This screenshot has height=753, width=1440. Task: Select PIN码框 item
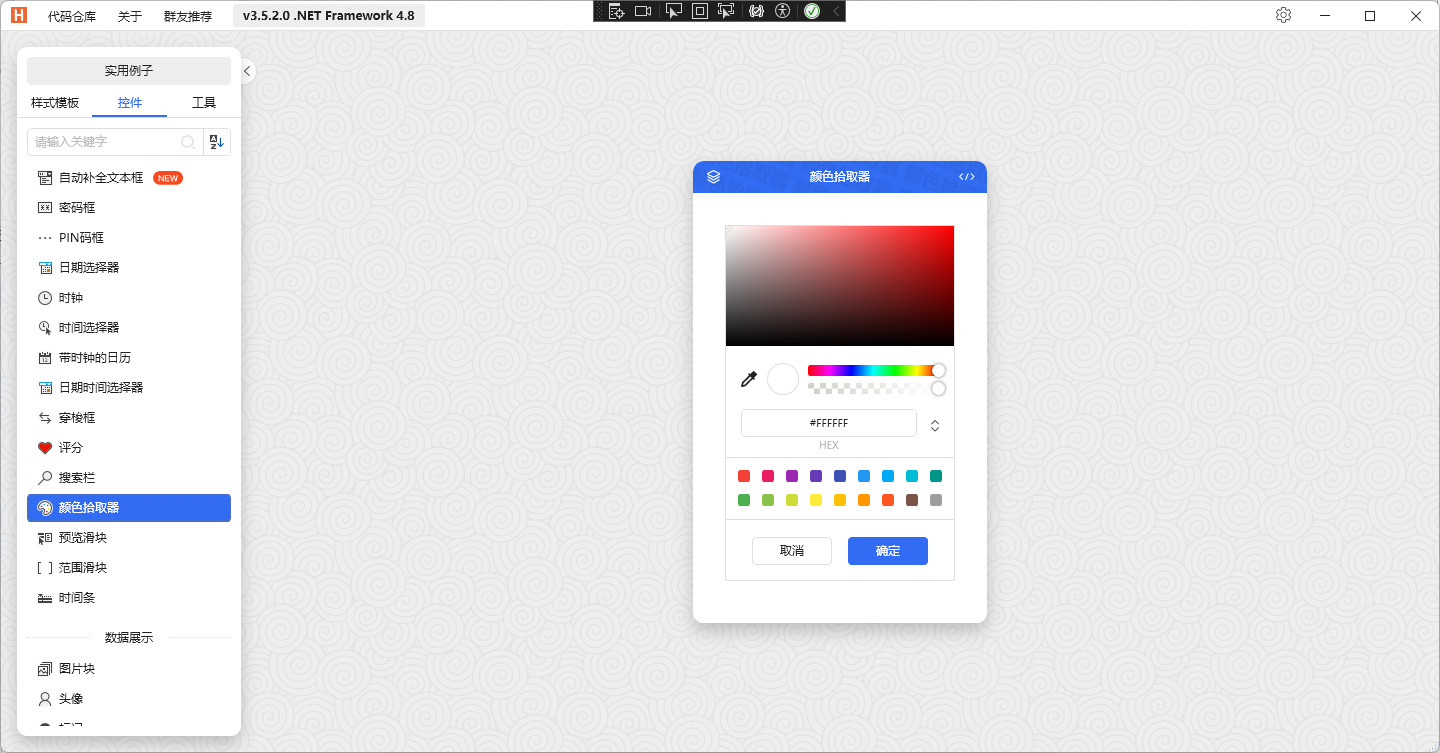pos(129,238)
